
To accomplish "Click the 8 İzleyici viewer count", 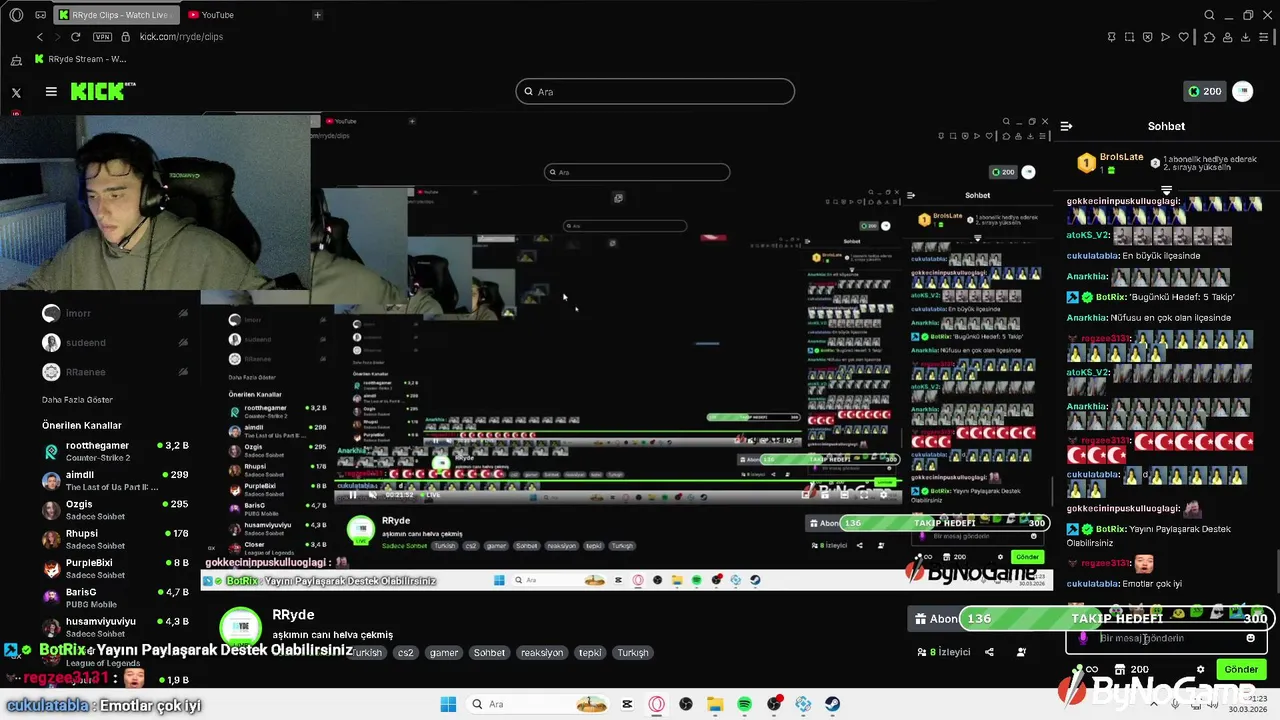I will pos(944,652).
